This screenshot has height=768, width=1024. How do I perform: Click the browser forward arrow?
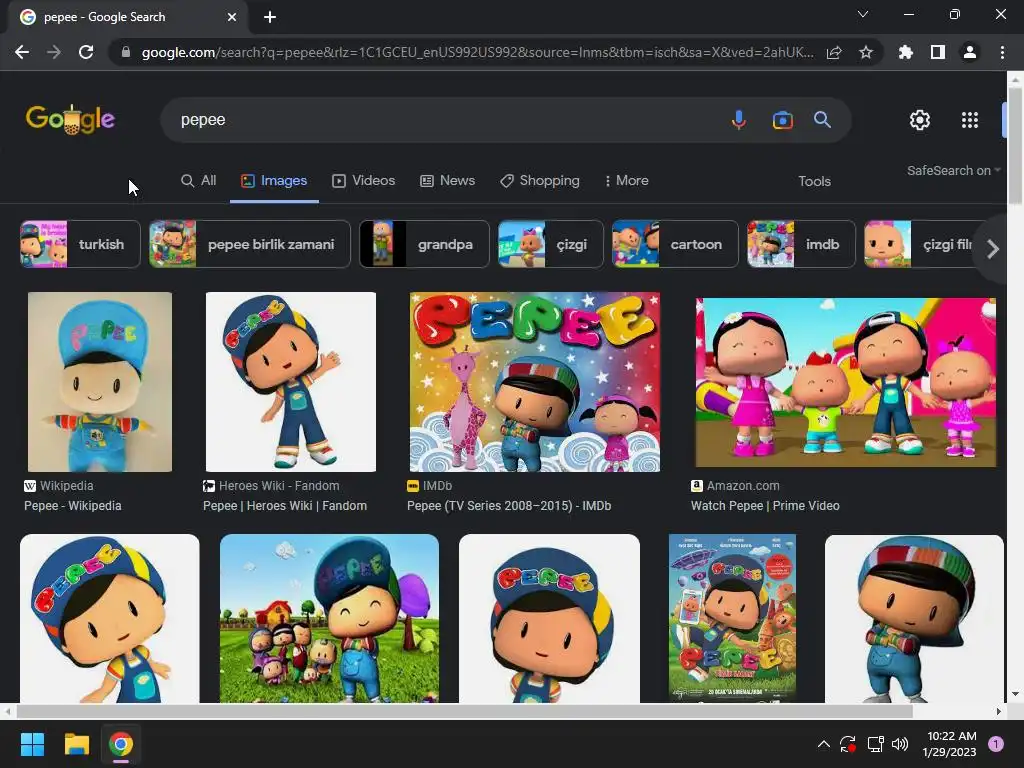pyautogui.click(x=54, y=52)
